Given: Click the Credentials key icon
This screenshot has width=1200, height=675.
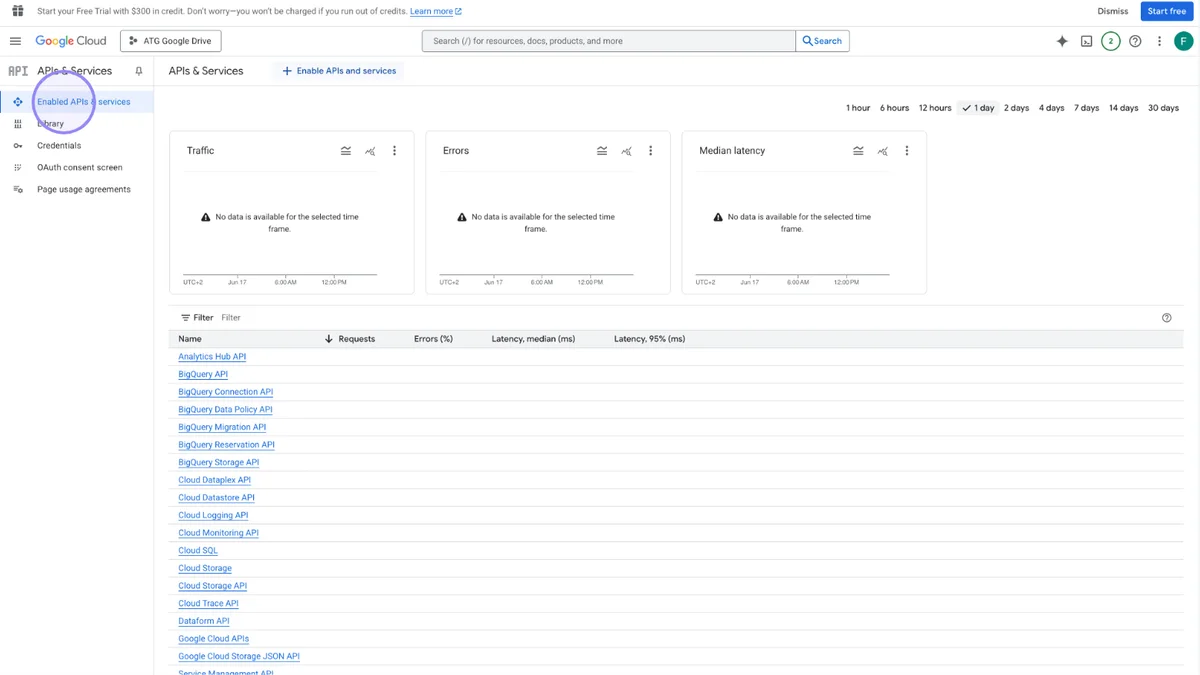Looking at the screenshot, I should (x=17, y=146).
